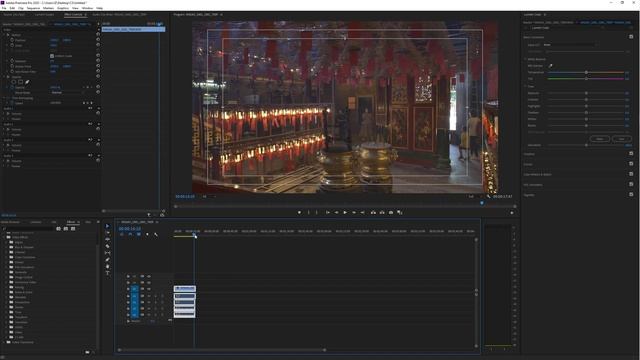The height and width of the screenshot is (360, 640).
Task: Add marker in Program monitor controls
Action: pyautogui.click(x=299, y=212)
